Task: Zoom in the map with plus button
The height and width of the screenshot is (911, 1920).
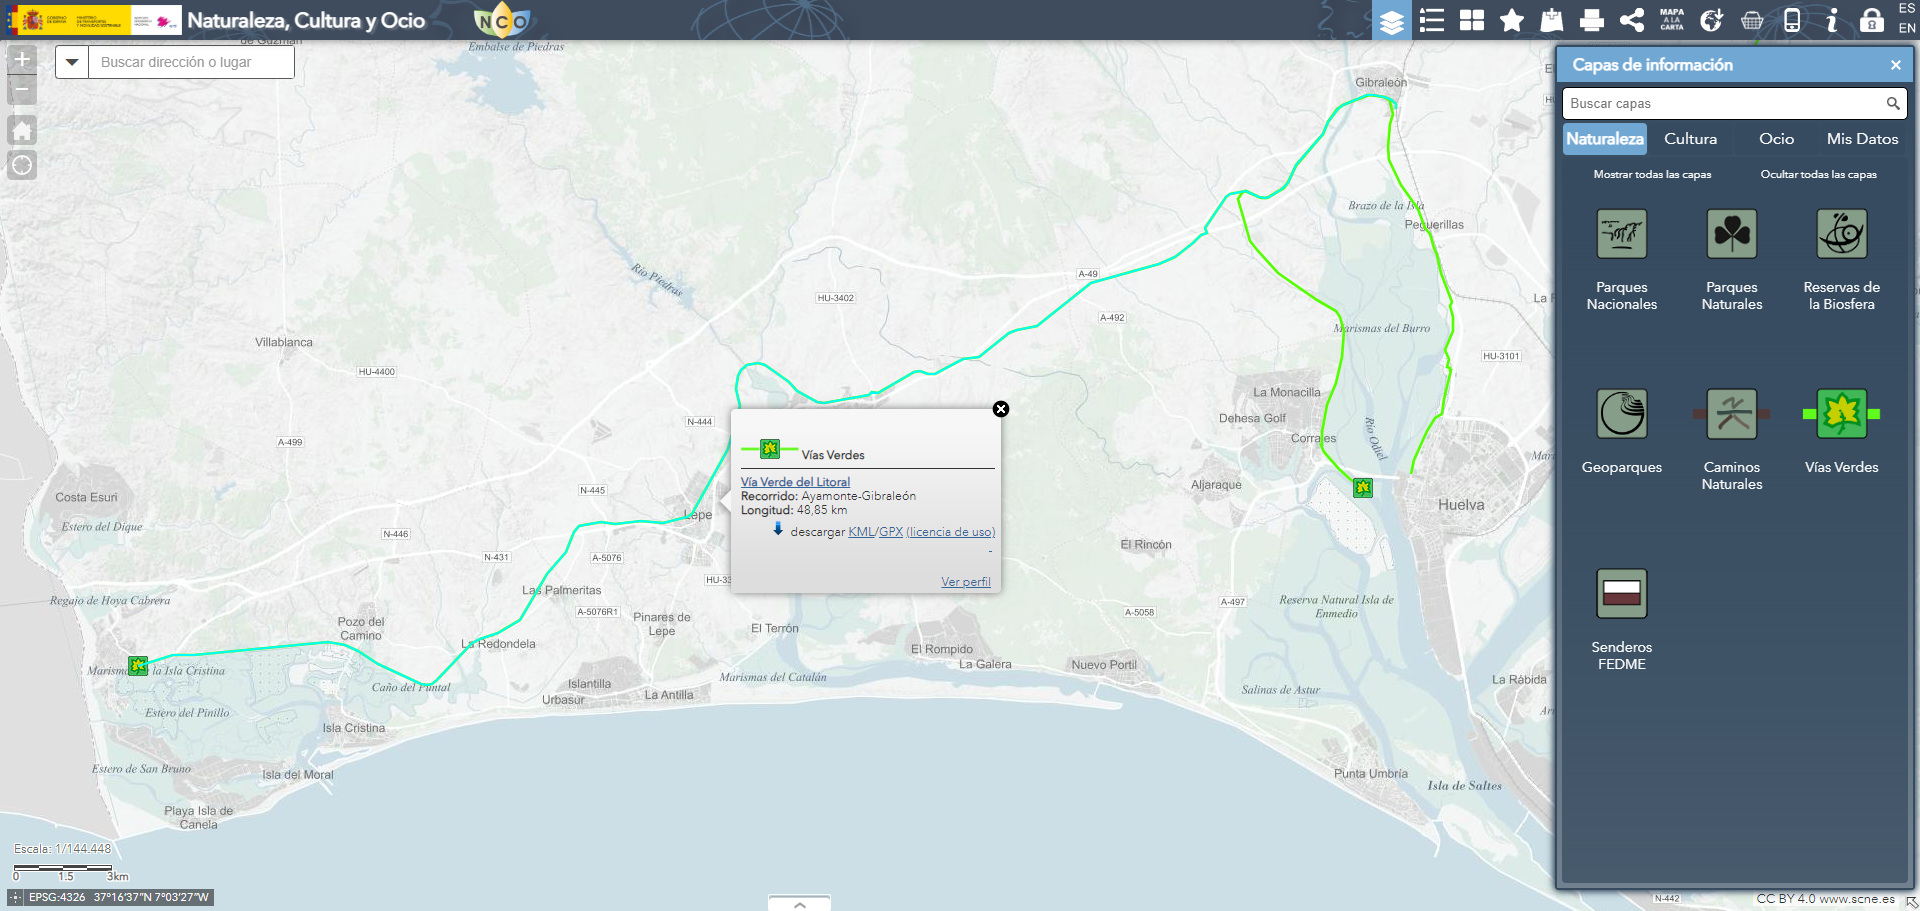Action: (22, 59)
